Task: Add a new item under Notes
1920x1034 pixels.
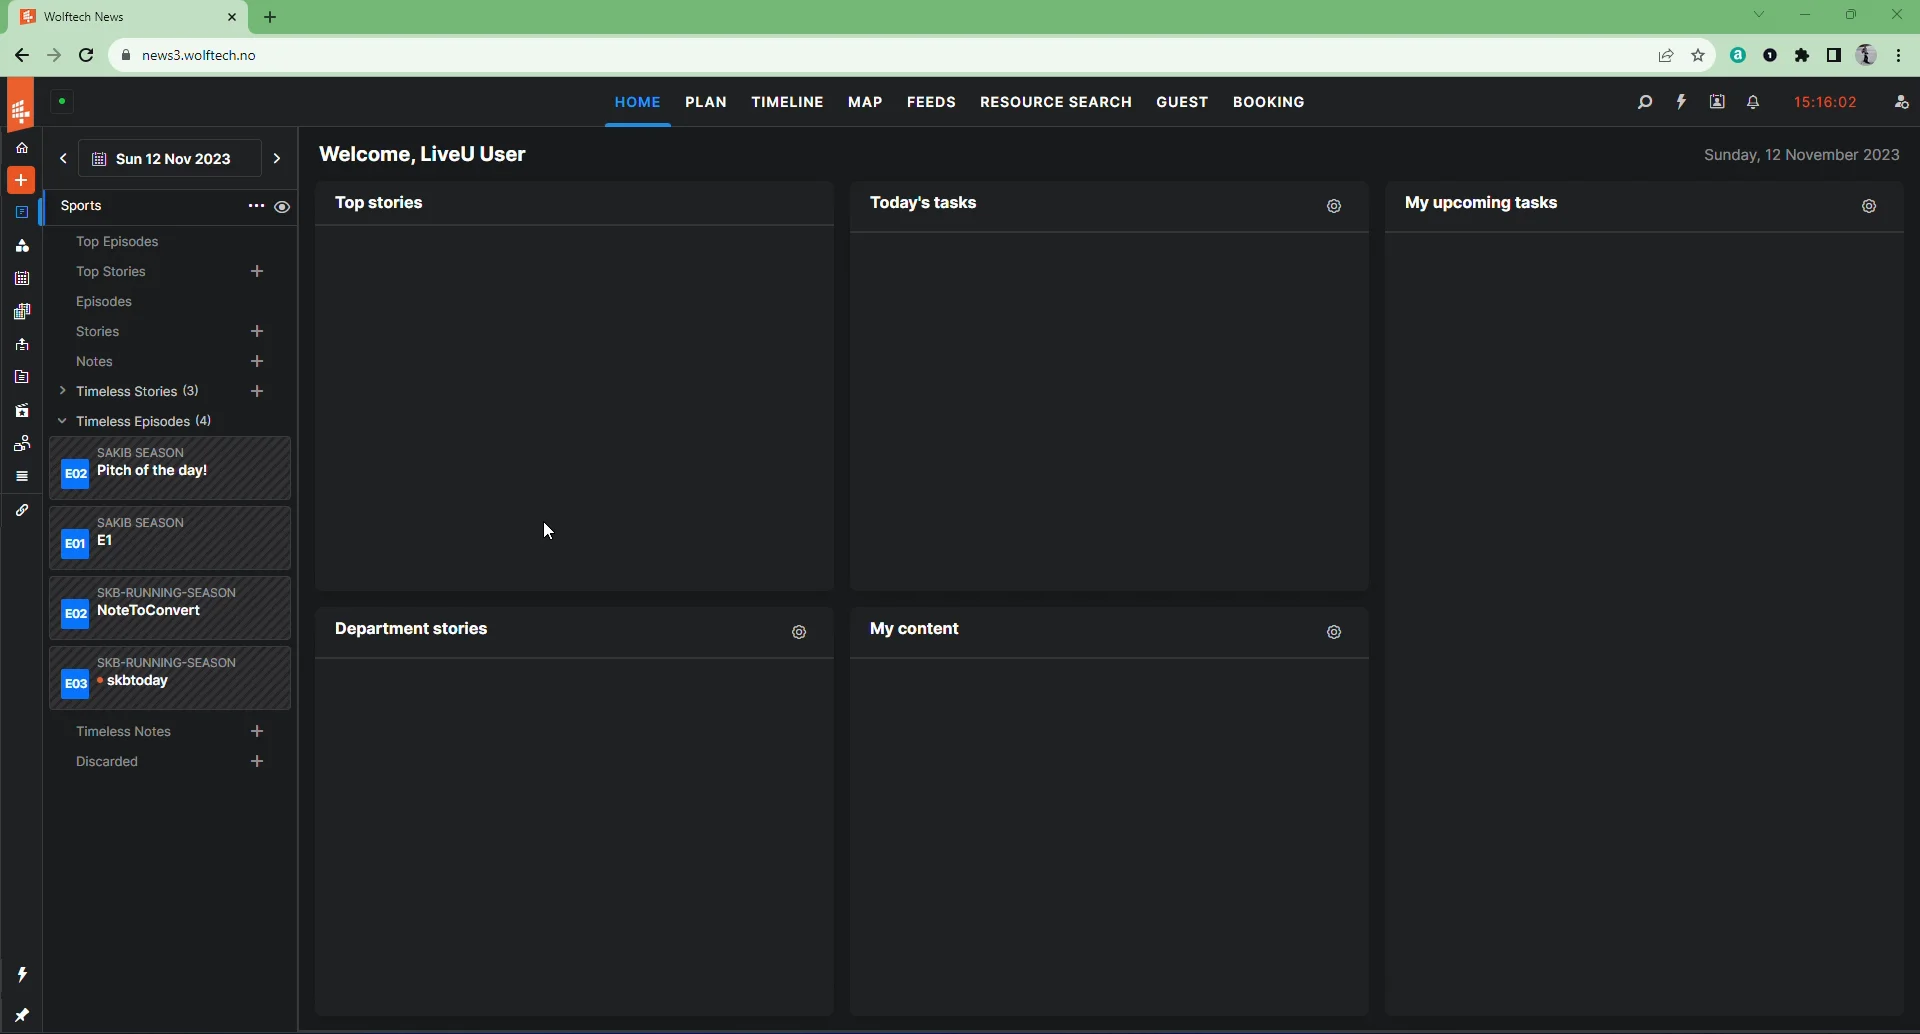Action: point(257,362)
